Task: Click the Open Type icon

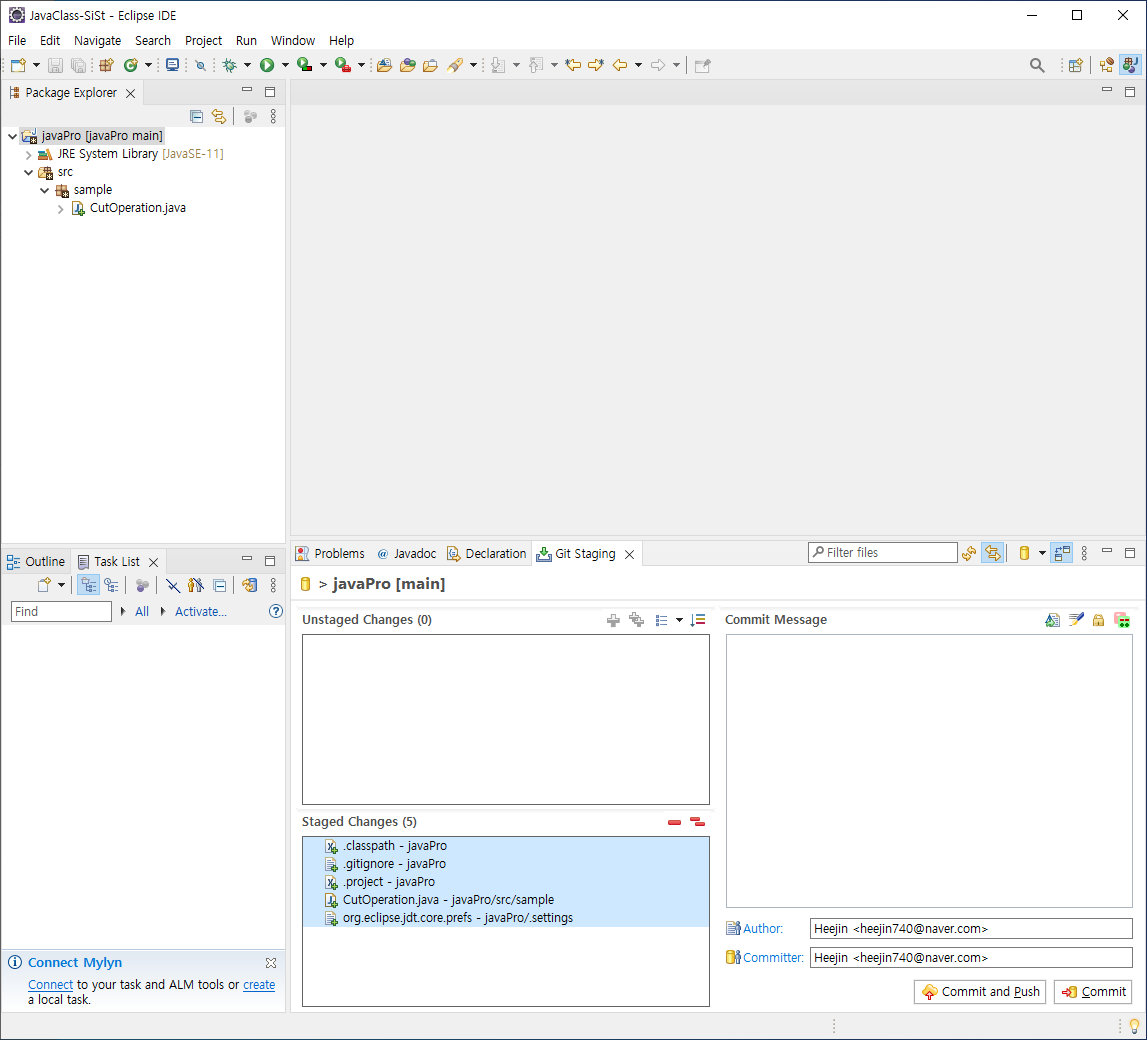Action: coord(407,65)
